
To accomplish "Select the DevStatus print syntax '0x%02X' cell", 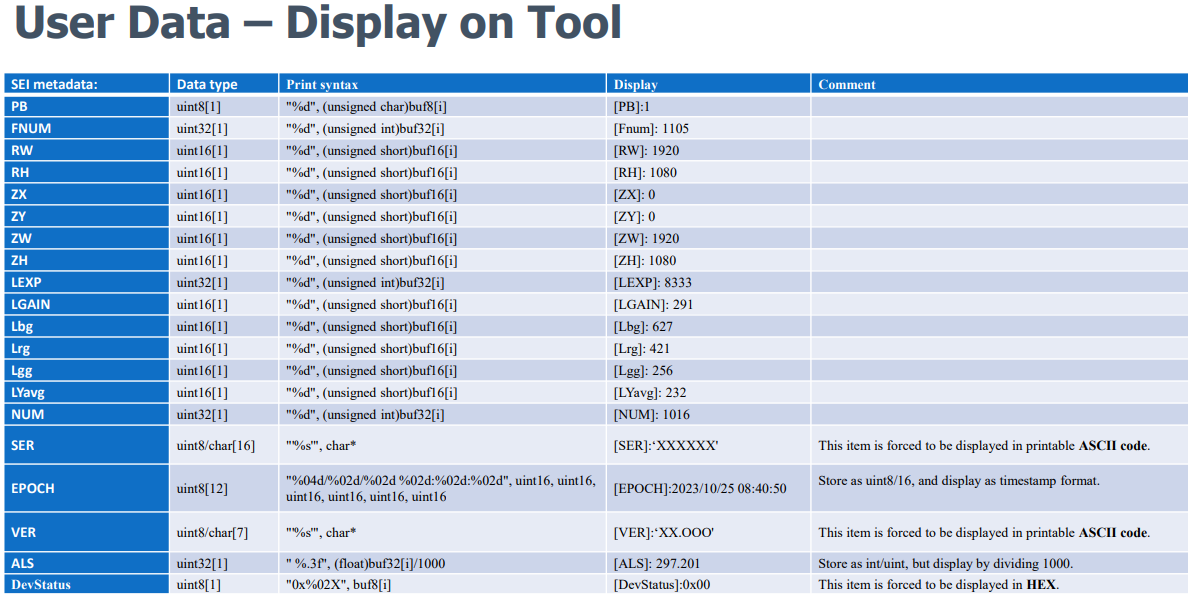I will pos(338,584).
